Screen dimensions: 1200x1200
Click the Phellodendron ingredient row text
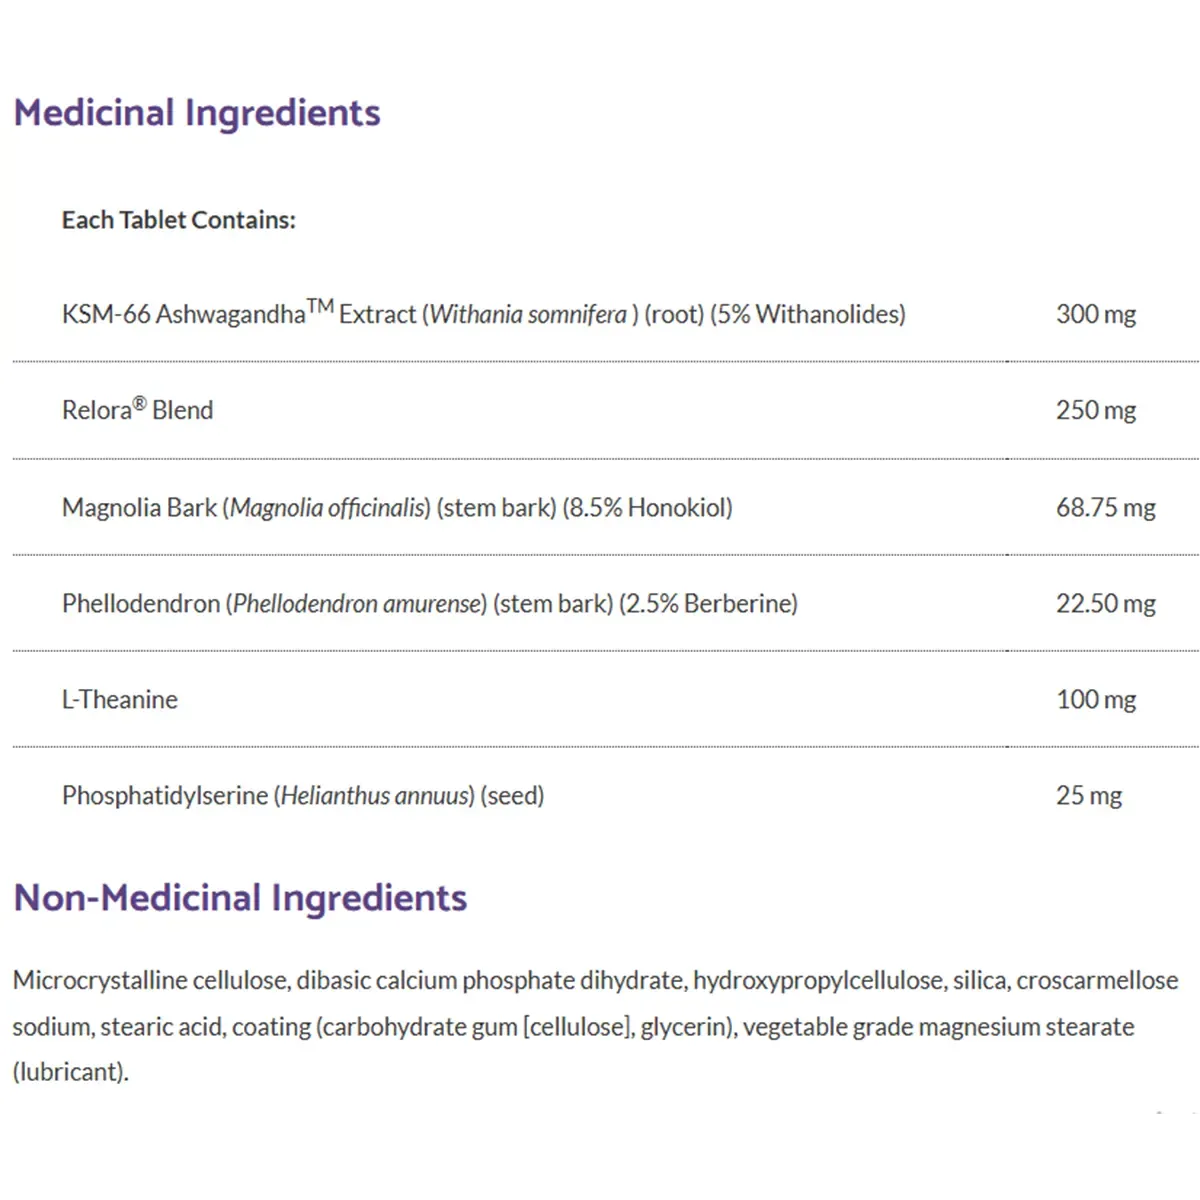pos(429,604)
